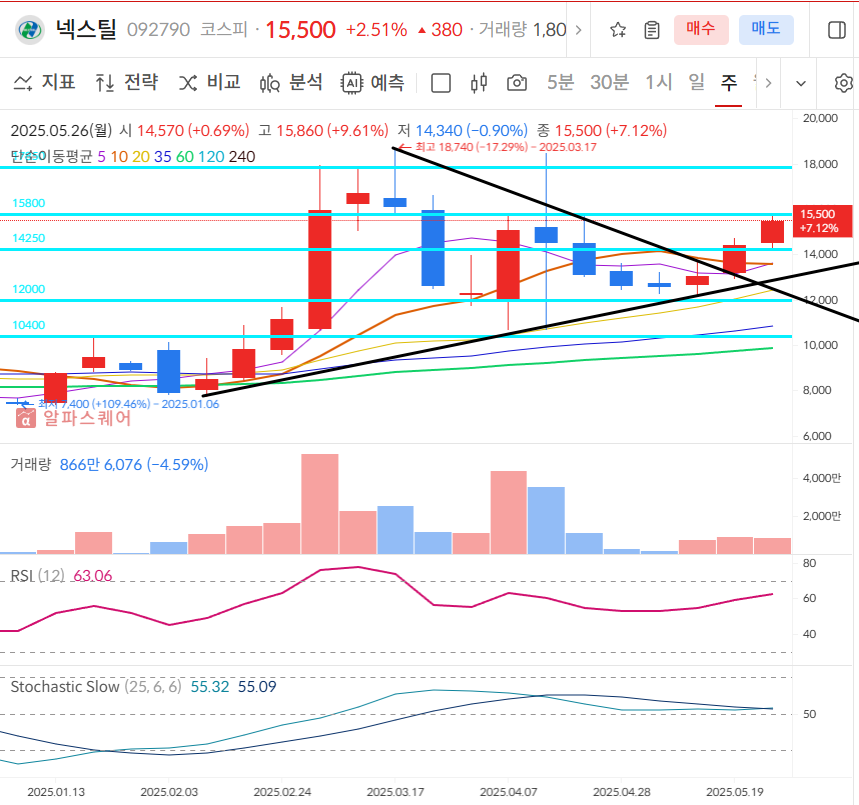Click the 10400 horizontal line label
This screenshot has width=859, height=805.
click(x=28, y=325)
